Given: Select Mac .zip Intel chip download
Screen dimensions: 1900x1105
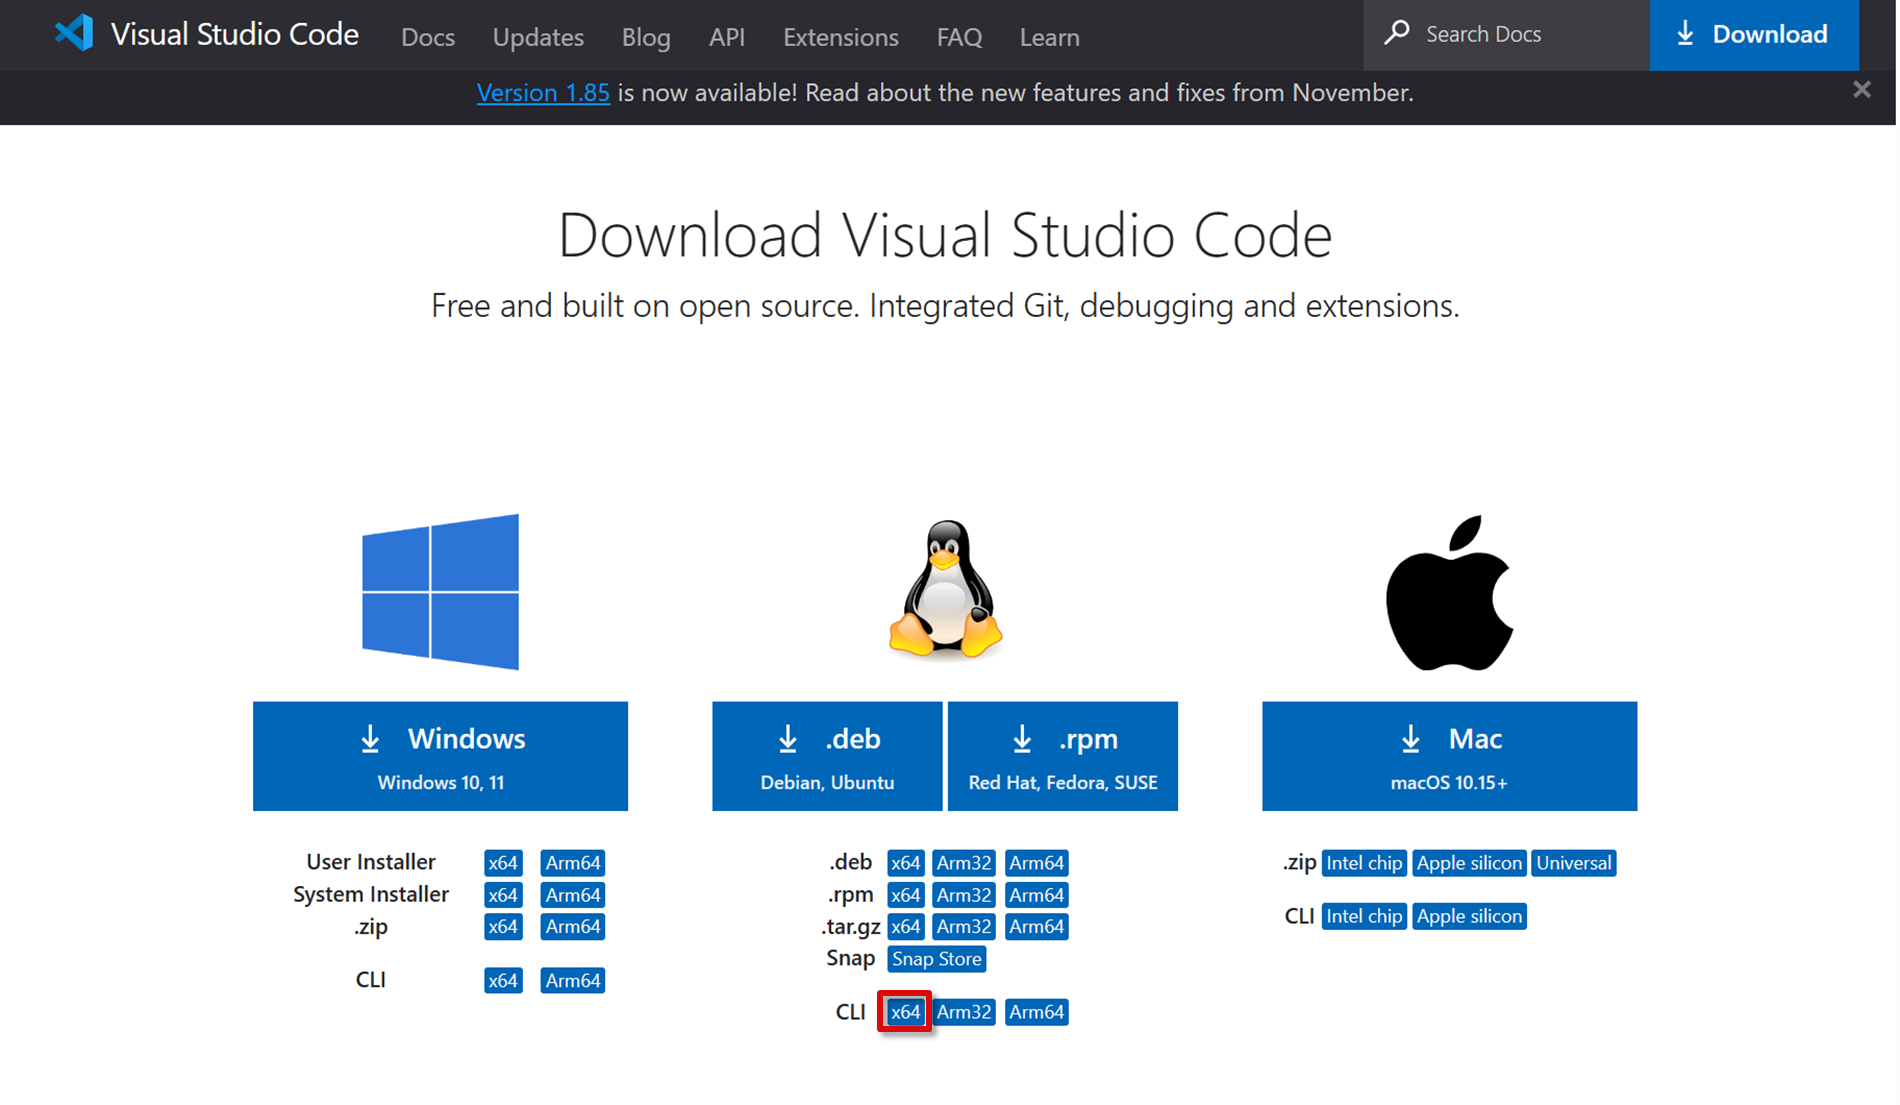Looking at the screenshot, I should (x=1364, y=863).
